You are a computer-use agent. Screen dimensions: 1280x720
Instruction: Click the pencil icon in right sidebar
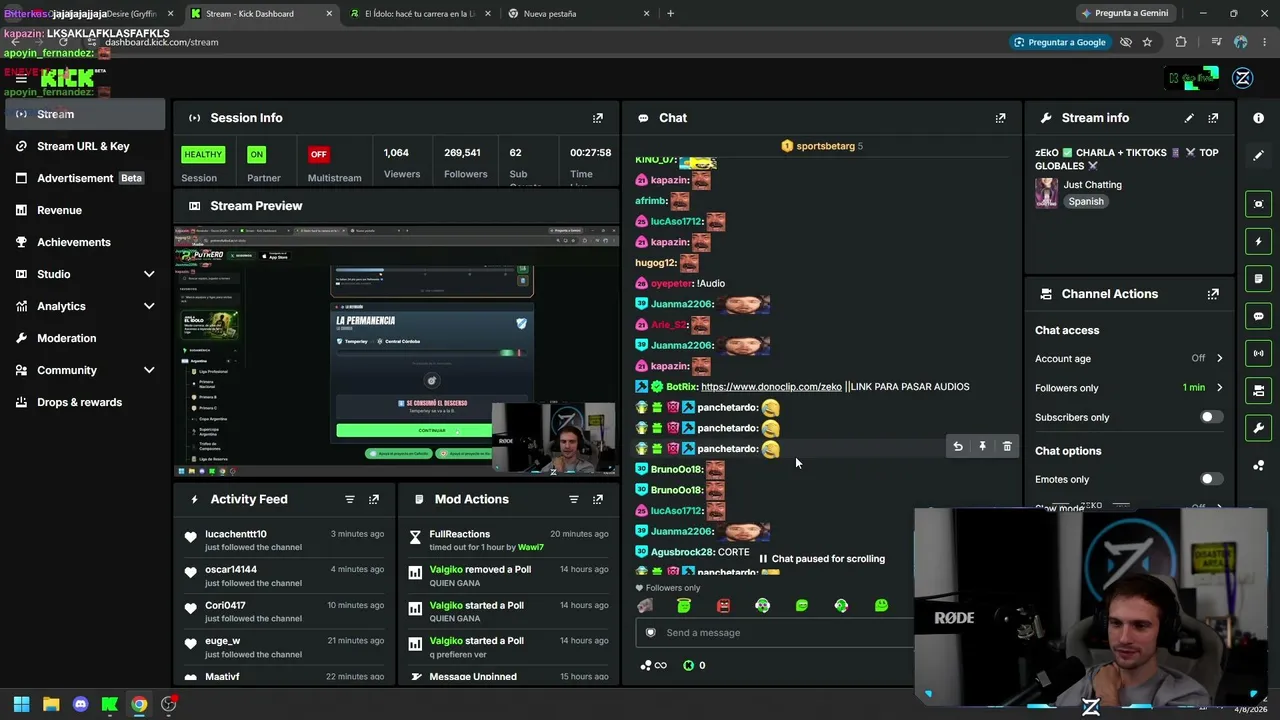(x=1258, y=155)
